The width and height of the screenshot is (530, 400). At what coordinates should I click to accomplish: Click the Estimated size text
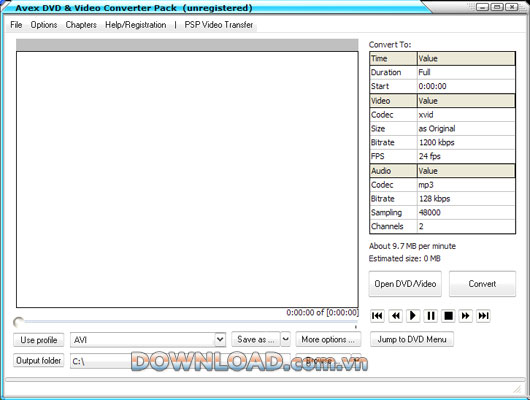tap(405, 259)
